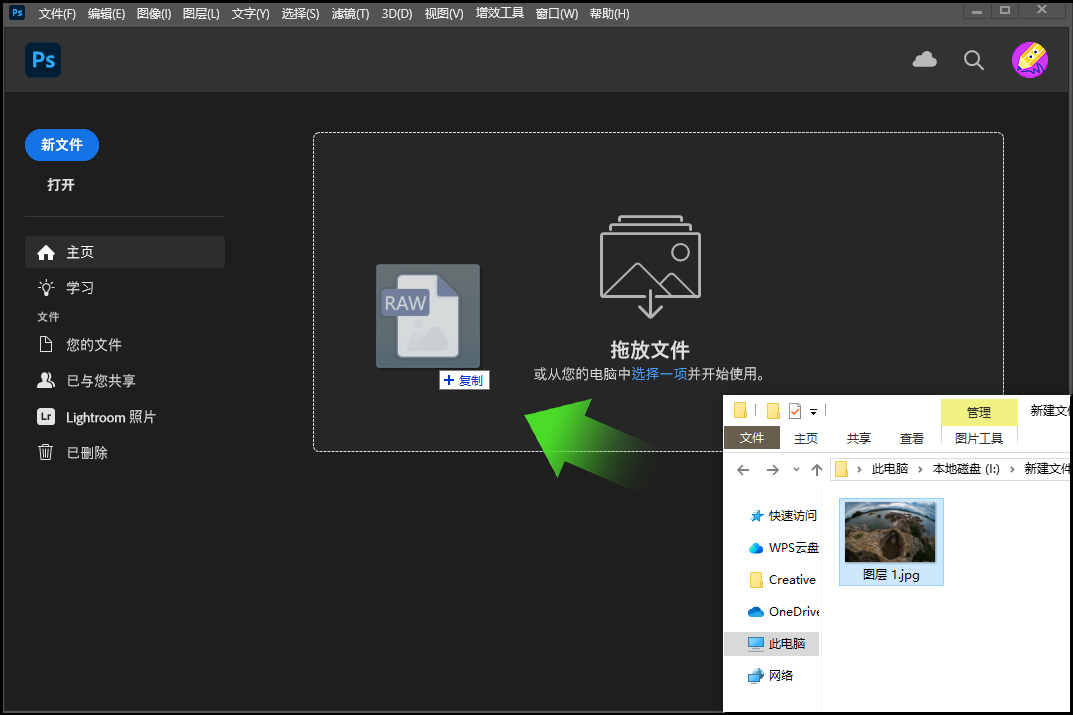Open Lightroom 照片 in the sidebar

tap(110, 417)
